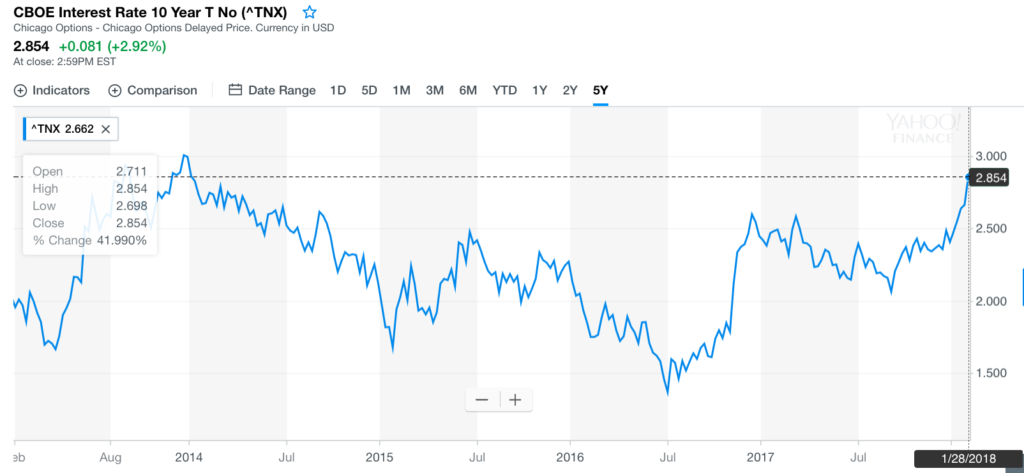The width and height of the screenshot is (1024, 473).
Task: Show the 1Y chart range
Action: pyautogui.click(x=540, y=90)
